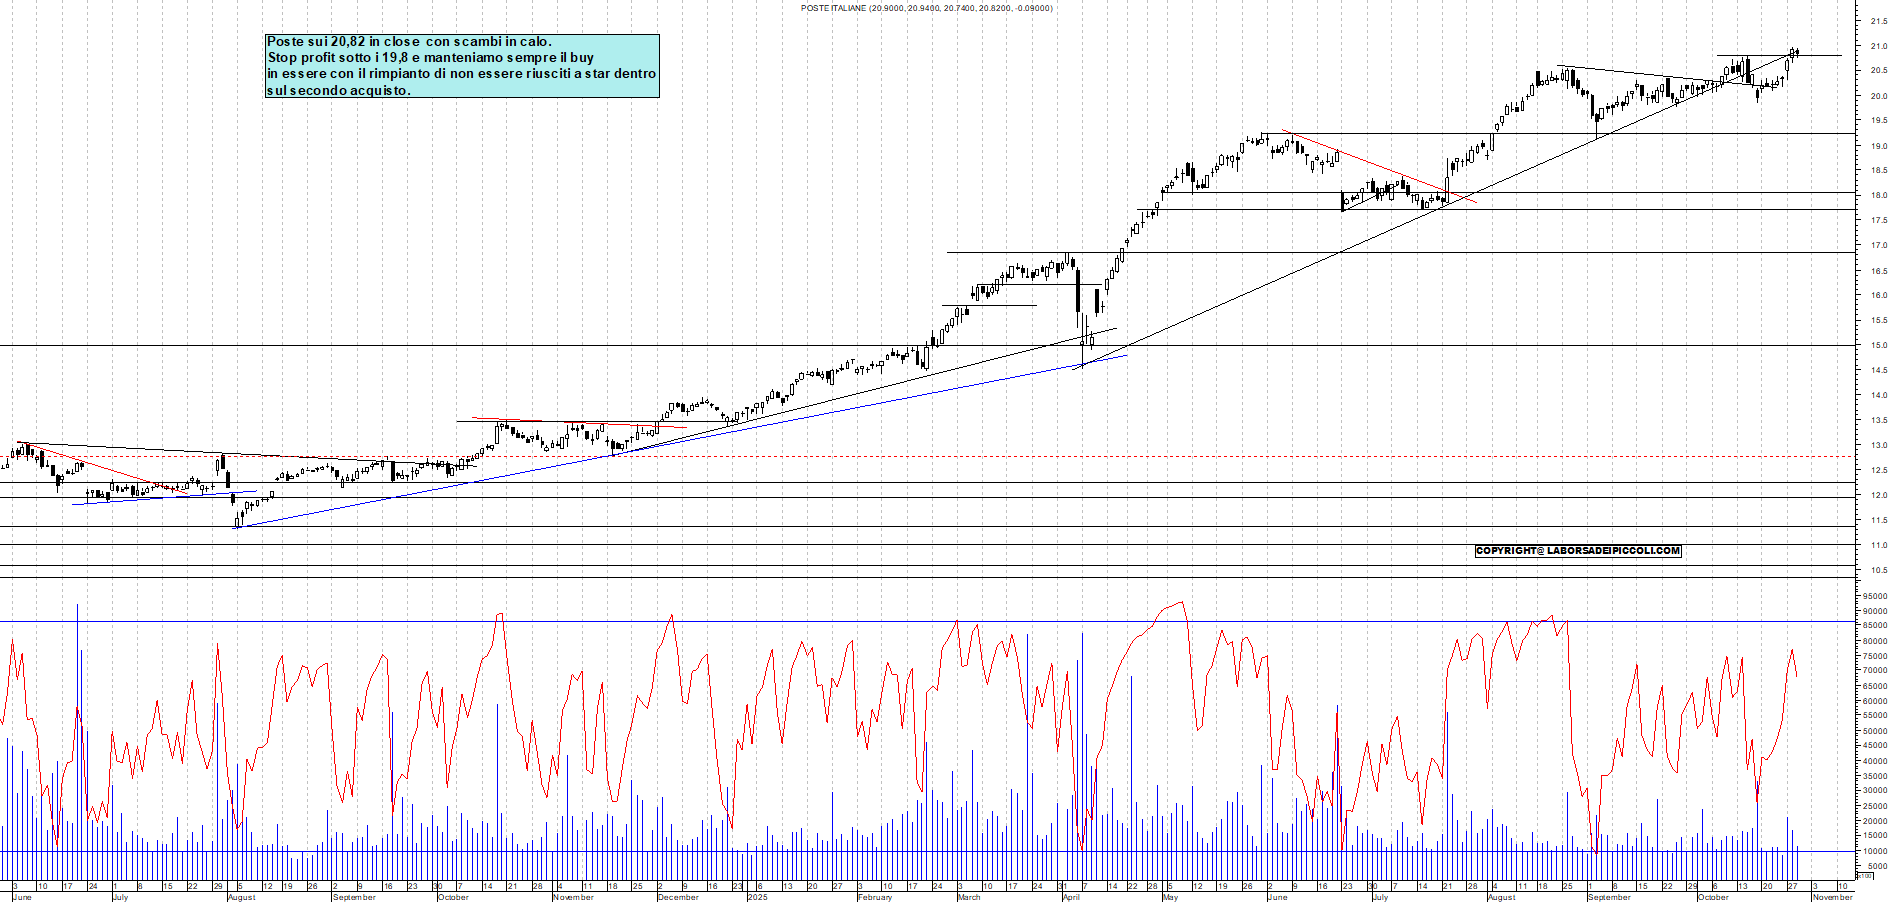1890x902 pixels.
Task: Click the cyan Poste commentary text box
Action: (462, 66)
